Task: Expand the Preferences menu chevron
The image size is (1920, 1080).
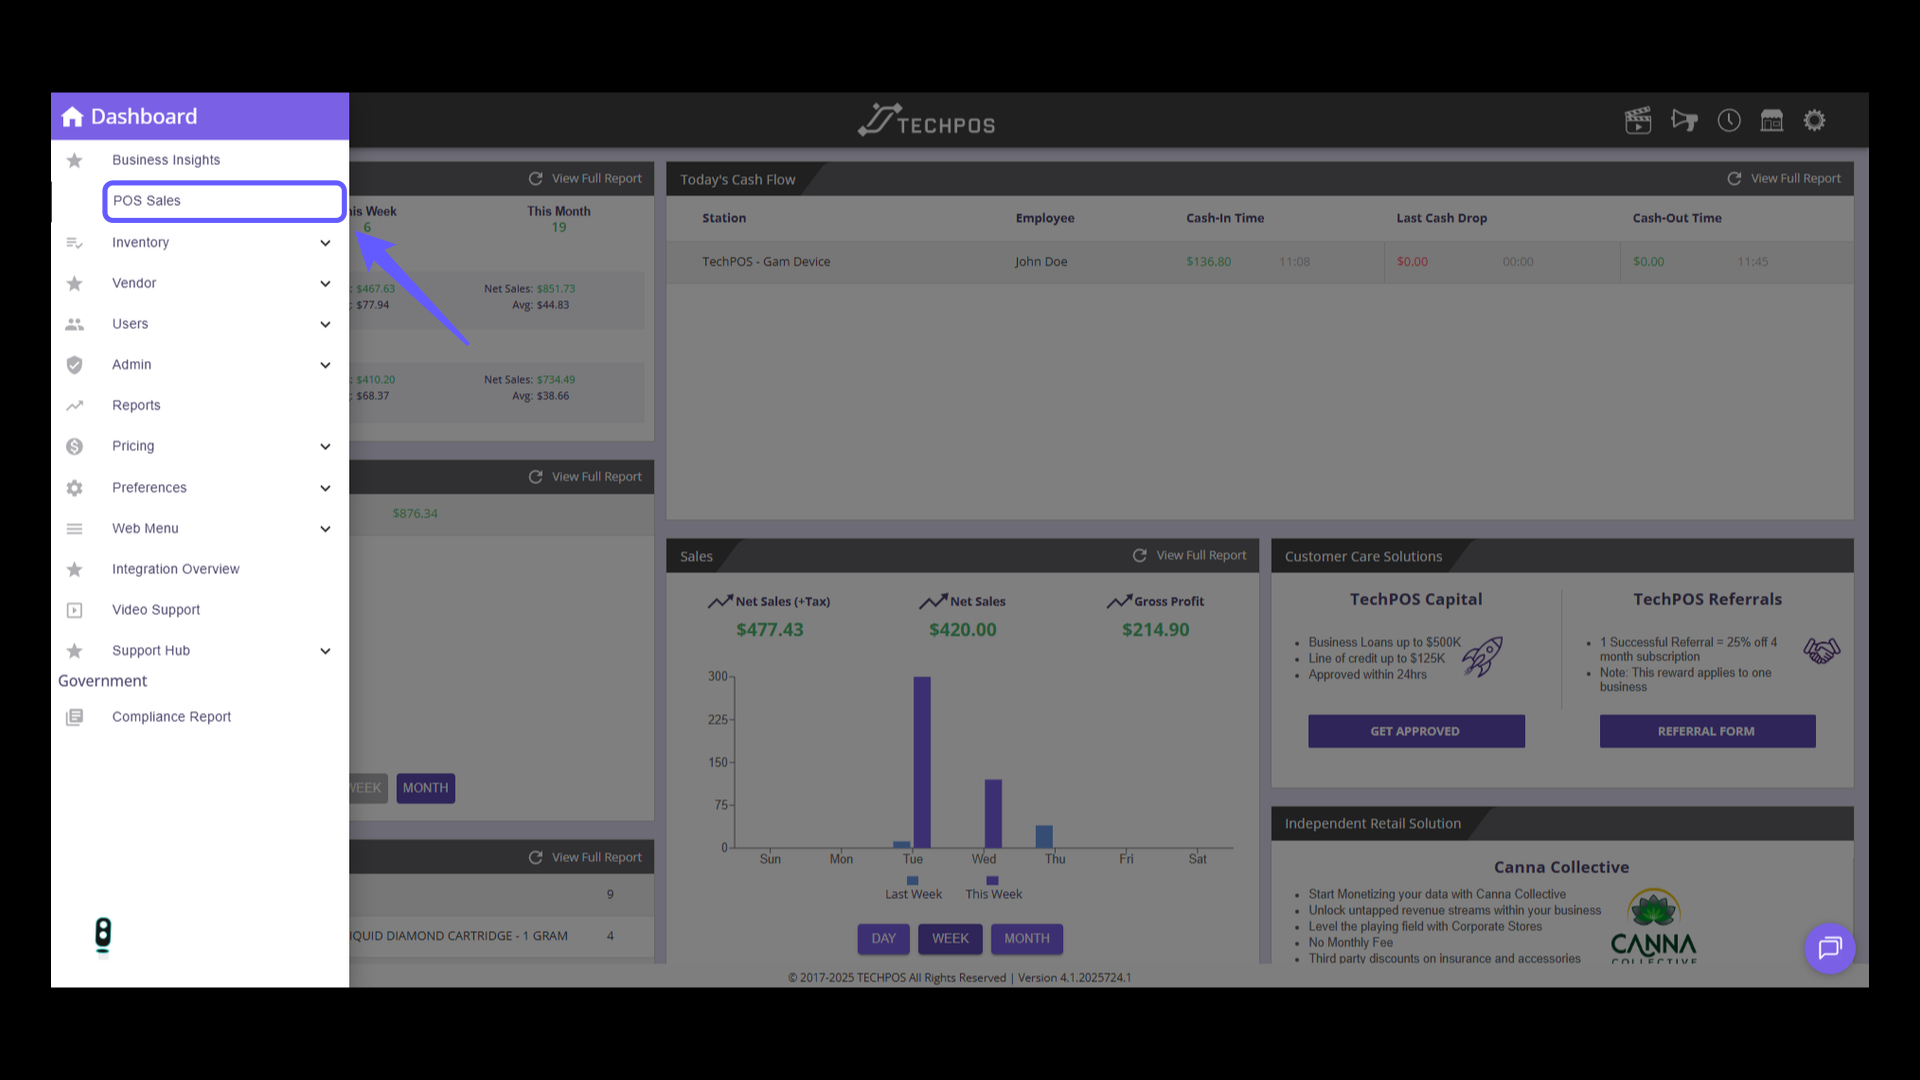Action: [x=325, y=488]
